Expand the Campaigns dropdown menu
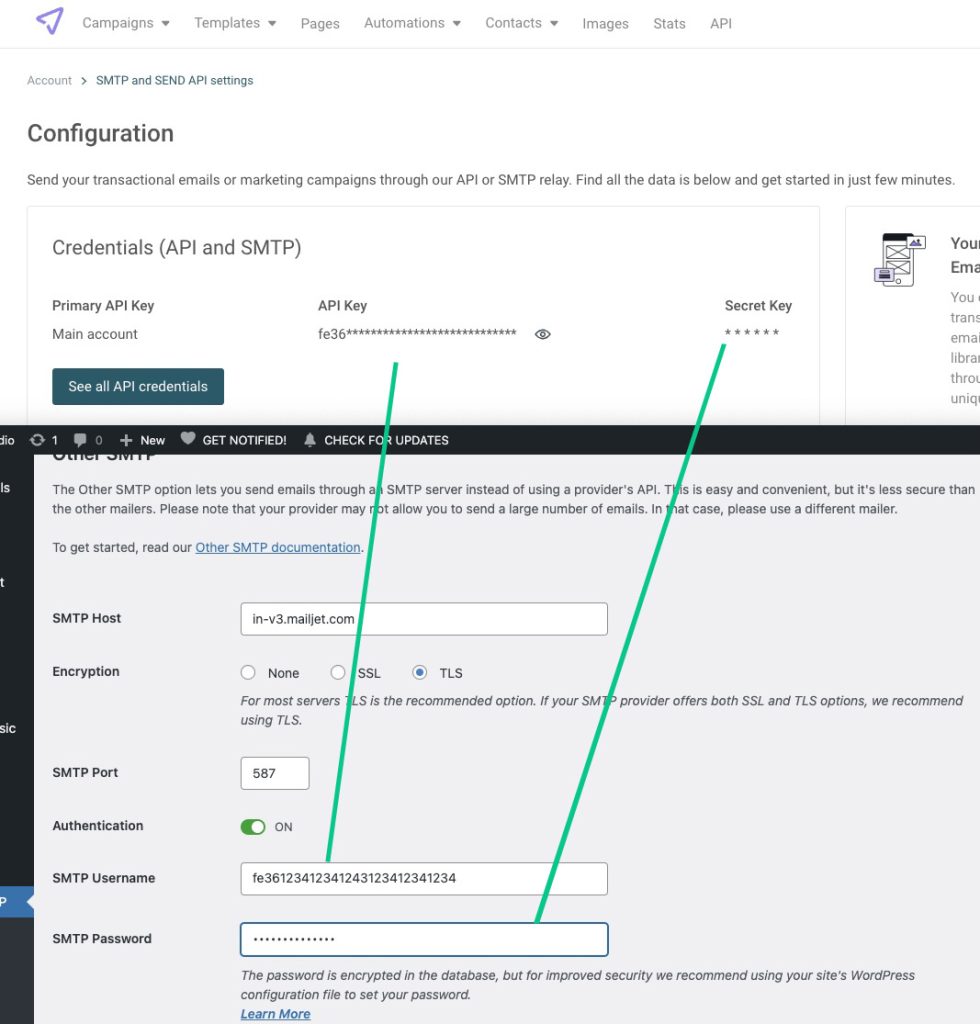The width and height of the screenshot is (980, 1024). click(126, 23)
